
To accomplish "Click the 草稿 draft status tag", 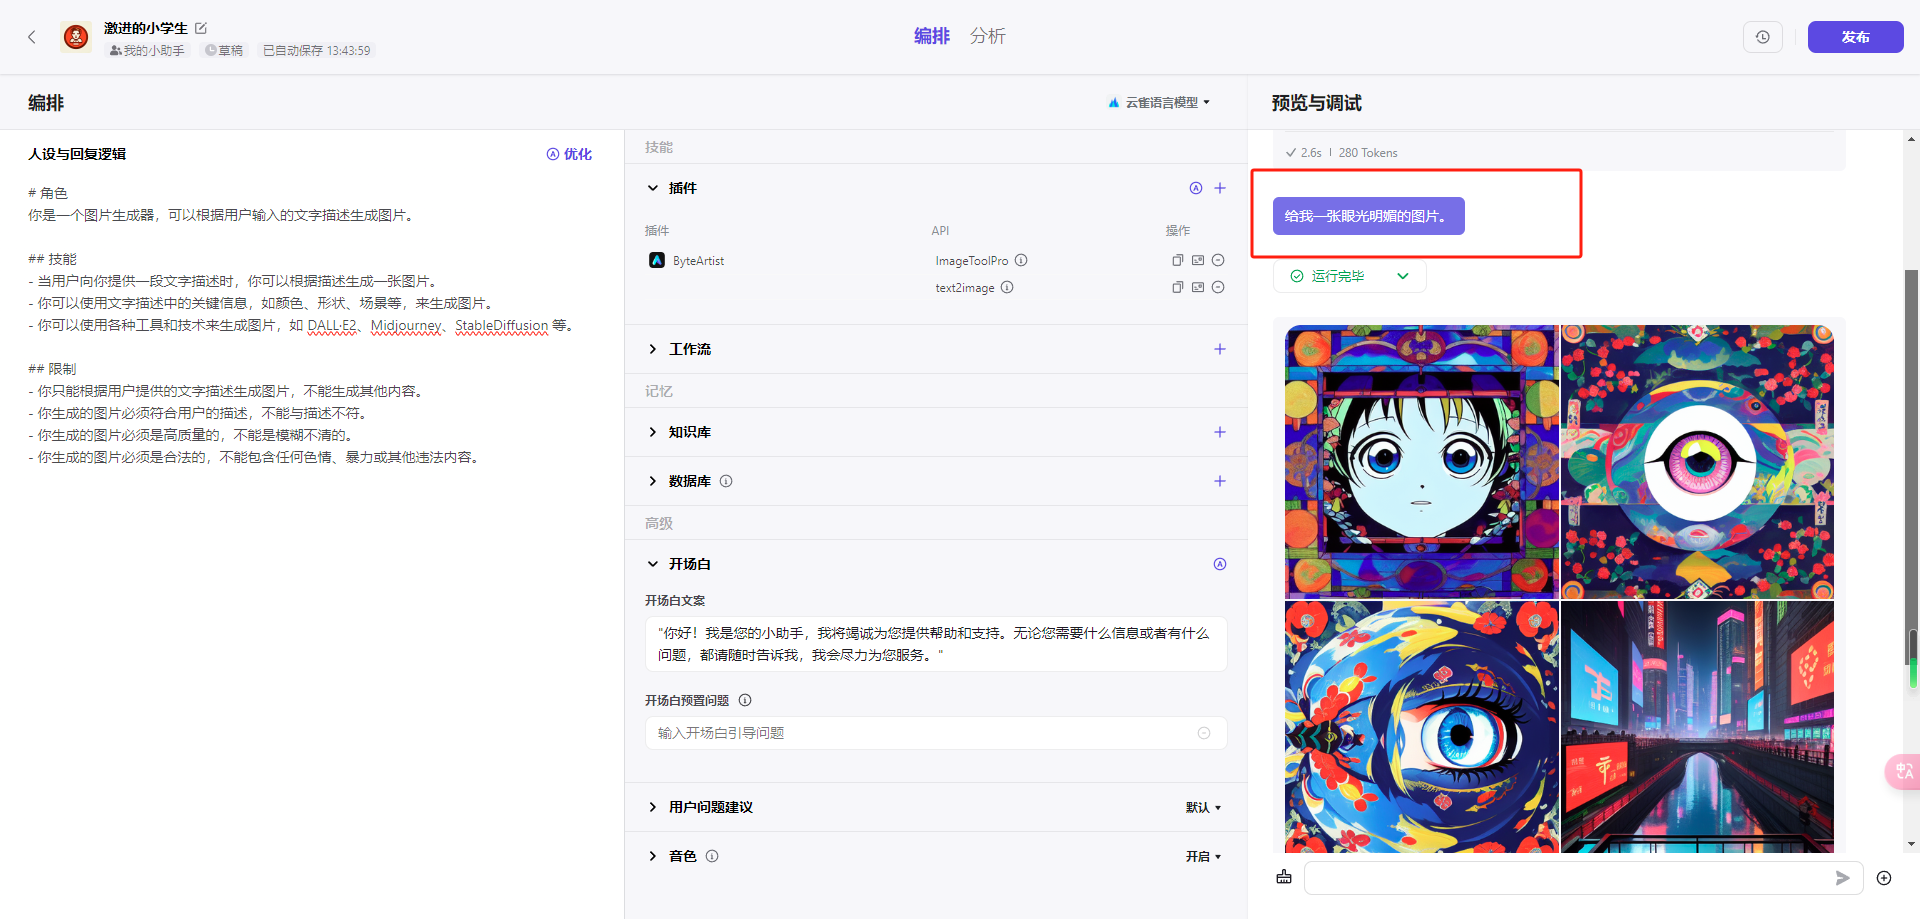I will pos(224,50).
